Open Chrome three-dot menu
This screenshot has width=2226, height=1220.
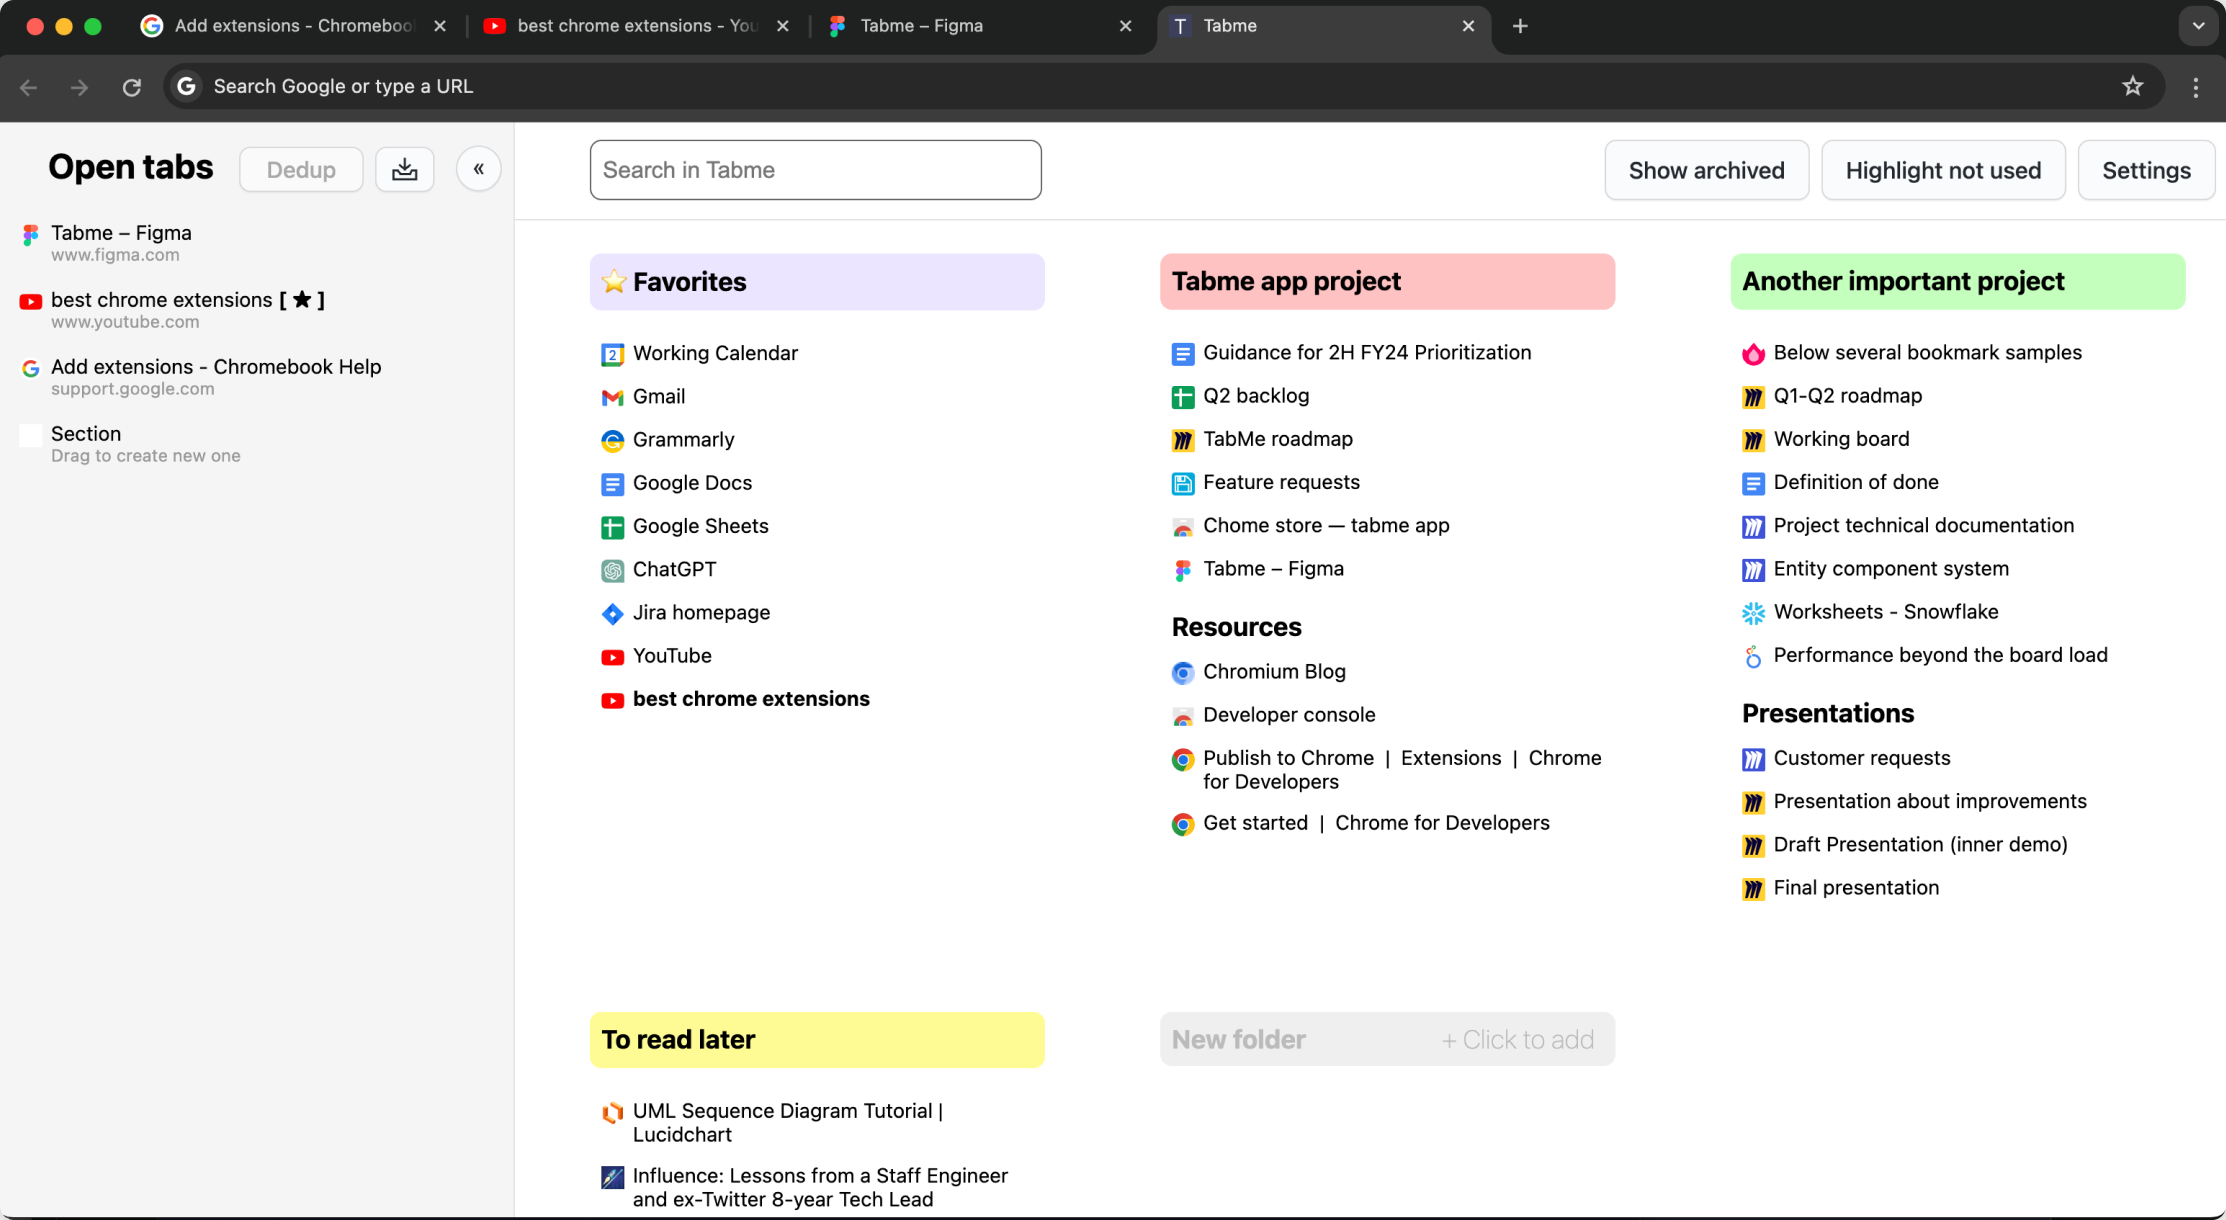tap(2195, 87)
